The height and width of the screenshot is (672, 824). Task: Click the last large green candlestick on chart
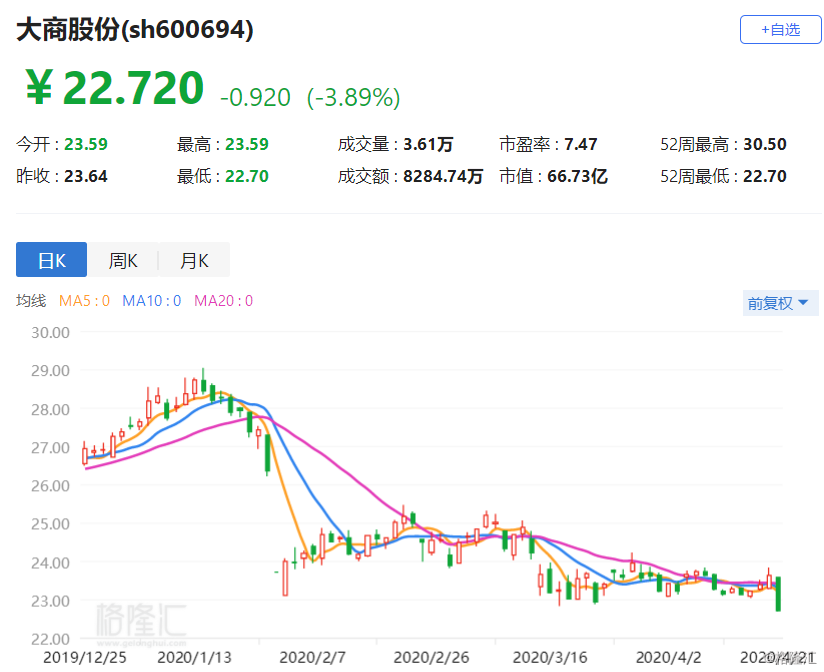[x=778, y=594]
